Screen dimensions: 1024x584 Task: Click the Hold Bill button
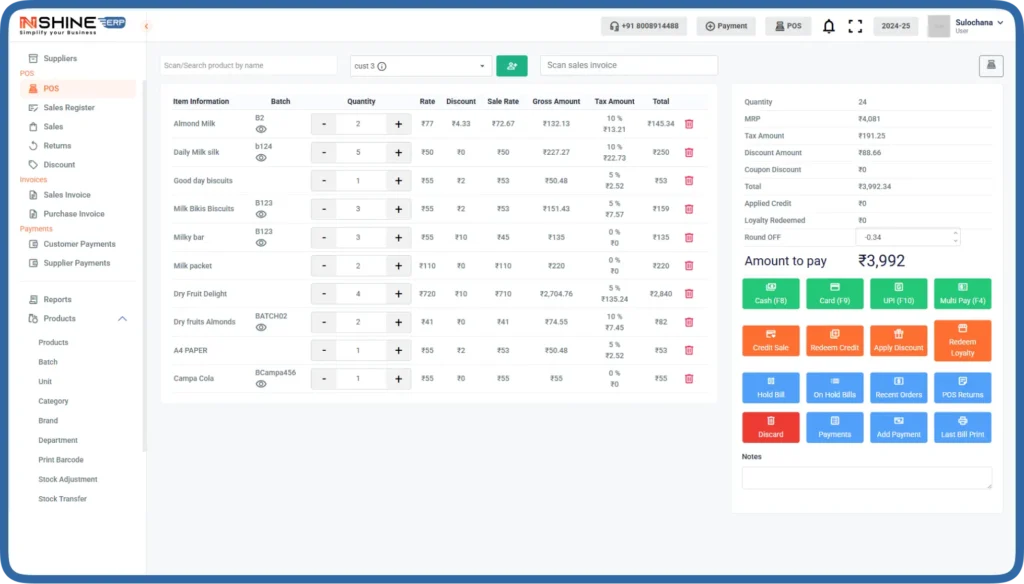(x=770, y=387)
